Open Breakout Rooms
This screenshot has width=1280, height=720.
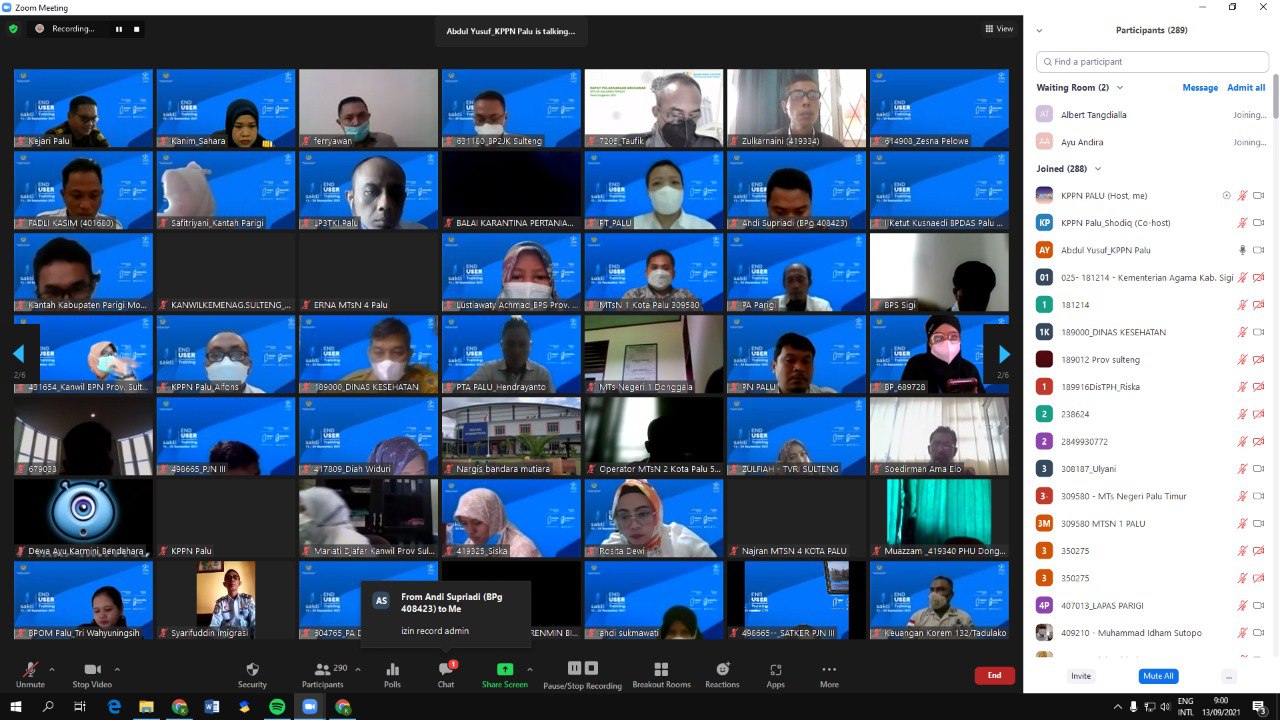[661, 670]
